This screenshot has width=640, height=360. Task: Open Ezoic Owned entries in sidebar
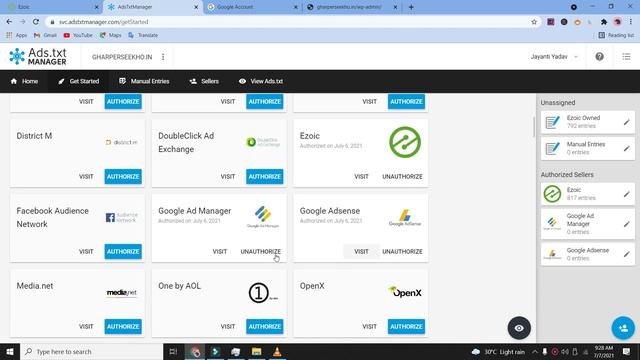(x=588, y=122)
